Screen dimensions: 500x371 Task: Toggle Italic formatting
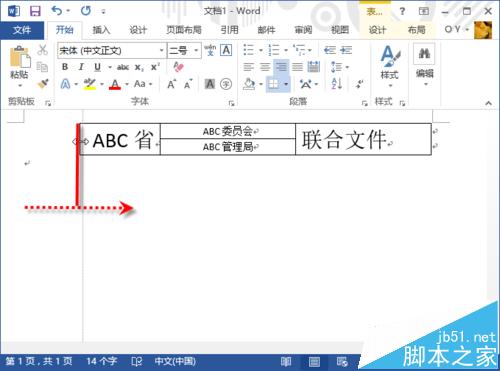(81, 67)
